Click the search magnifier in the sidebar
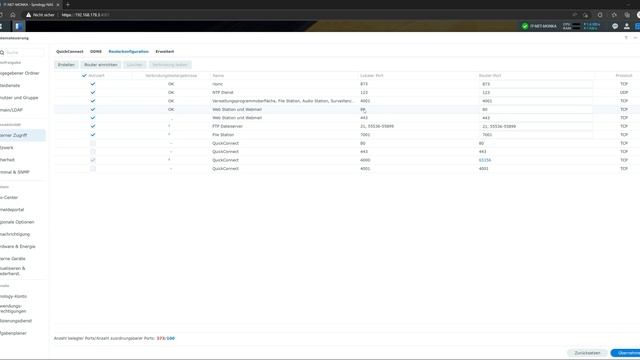The width and height of the screenshot is (640, 360). (x=2, y=52)
